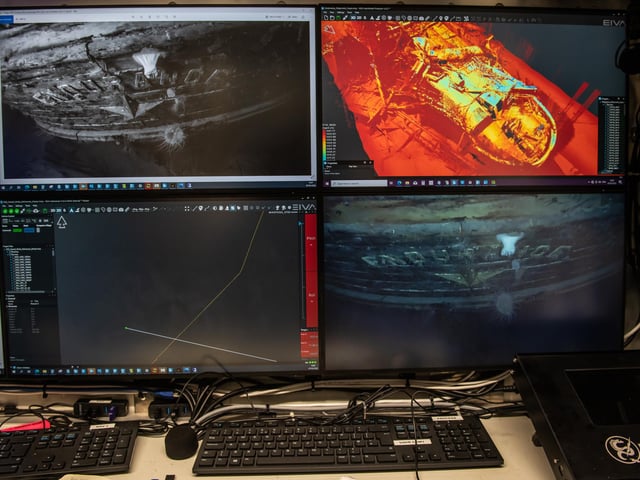
Task: Click shield icon on top-right monitor toolbar
Action: (390, 18)
